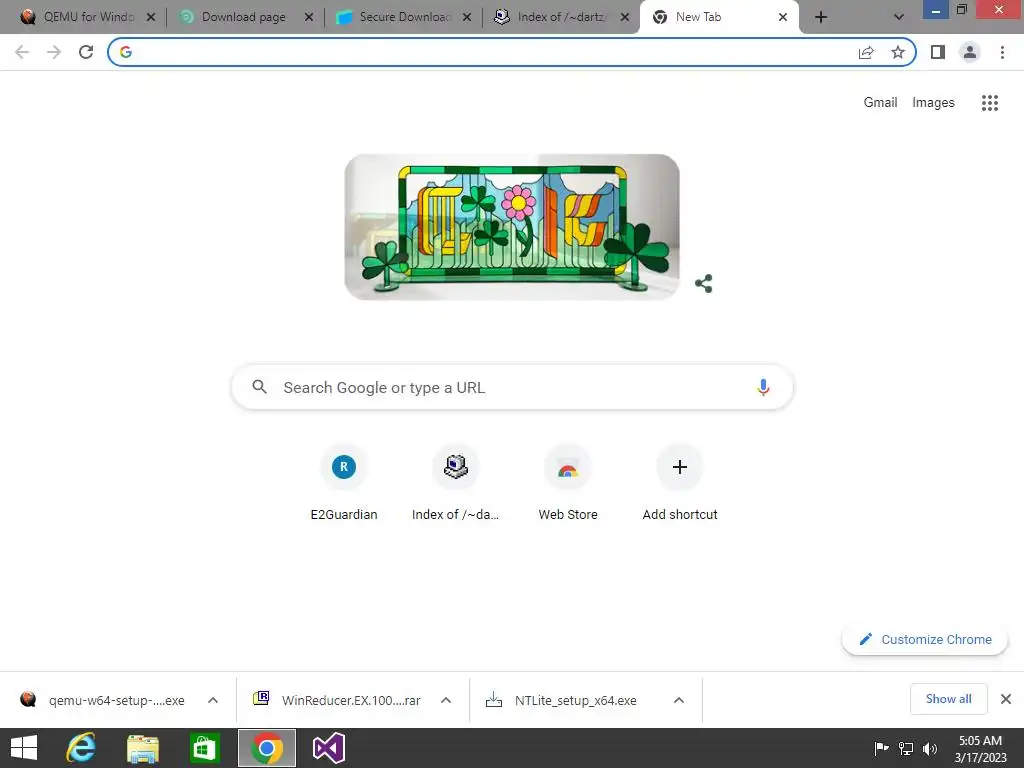Open the Action Center flag icon
This screenshot has width=1024, height=768.
click(x=881, y=748)
